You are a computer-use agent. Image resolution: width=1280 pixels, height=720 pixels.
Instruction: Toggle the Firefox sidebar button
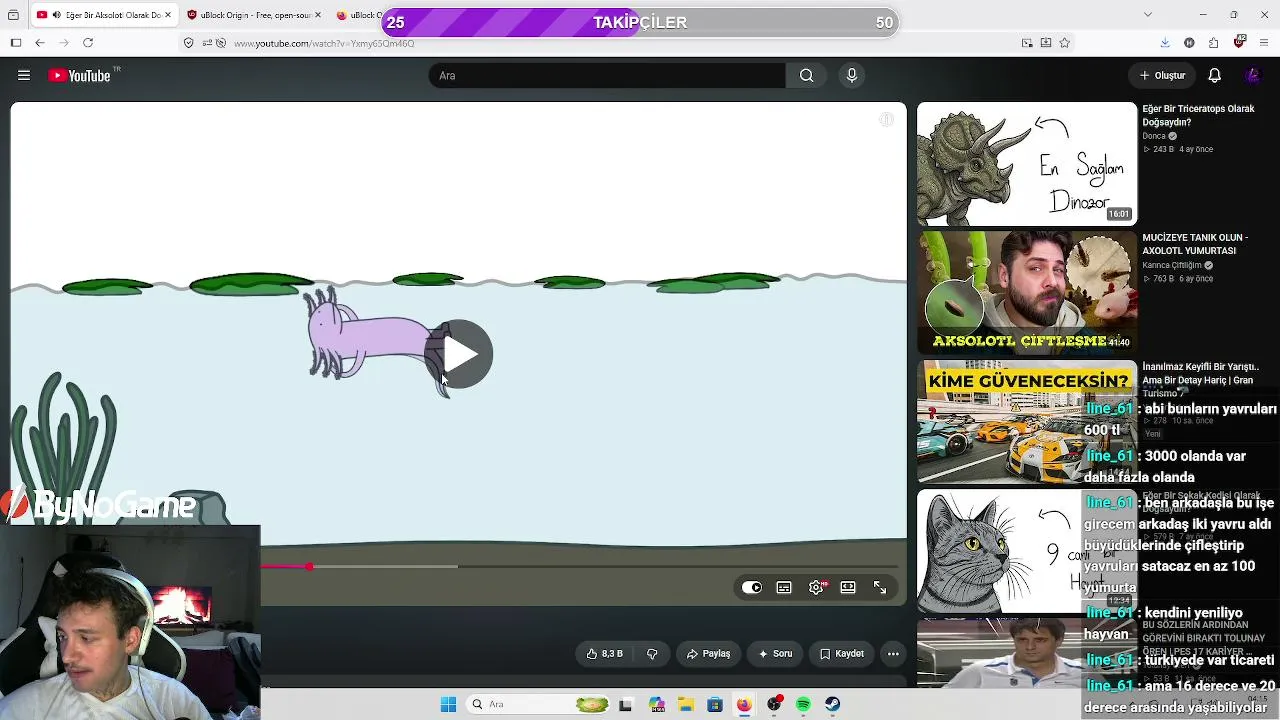click(x=16, y=43)
